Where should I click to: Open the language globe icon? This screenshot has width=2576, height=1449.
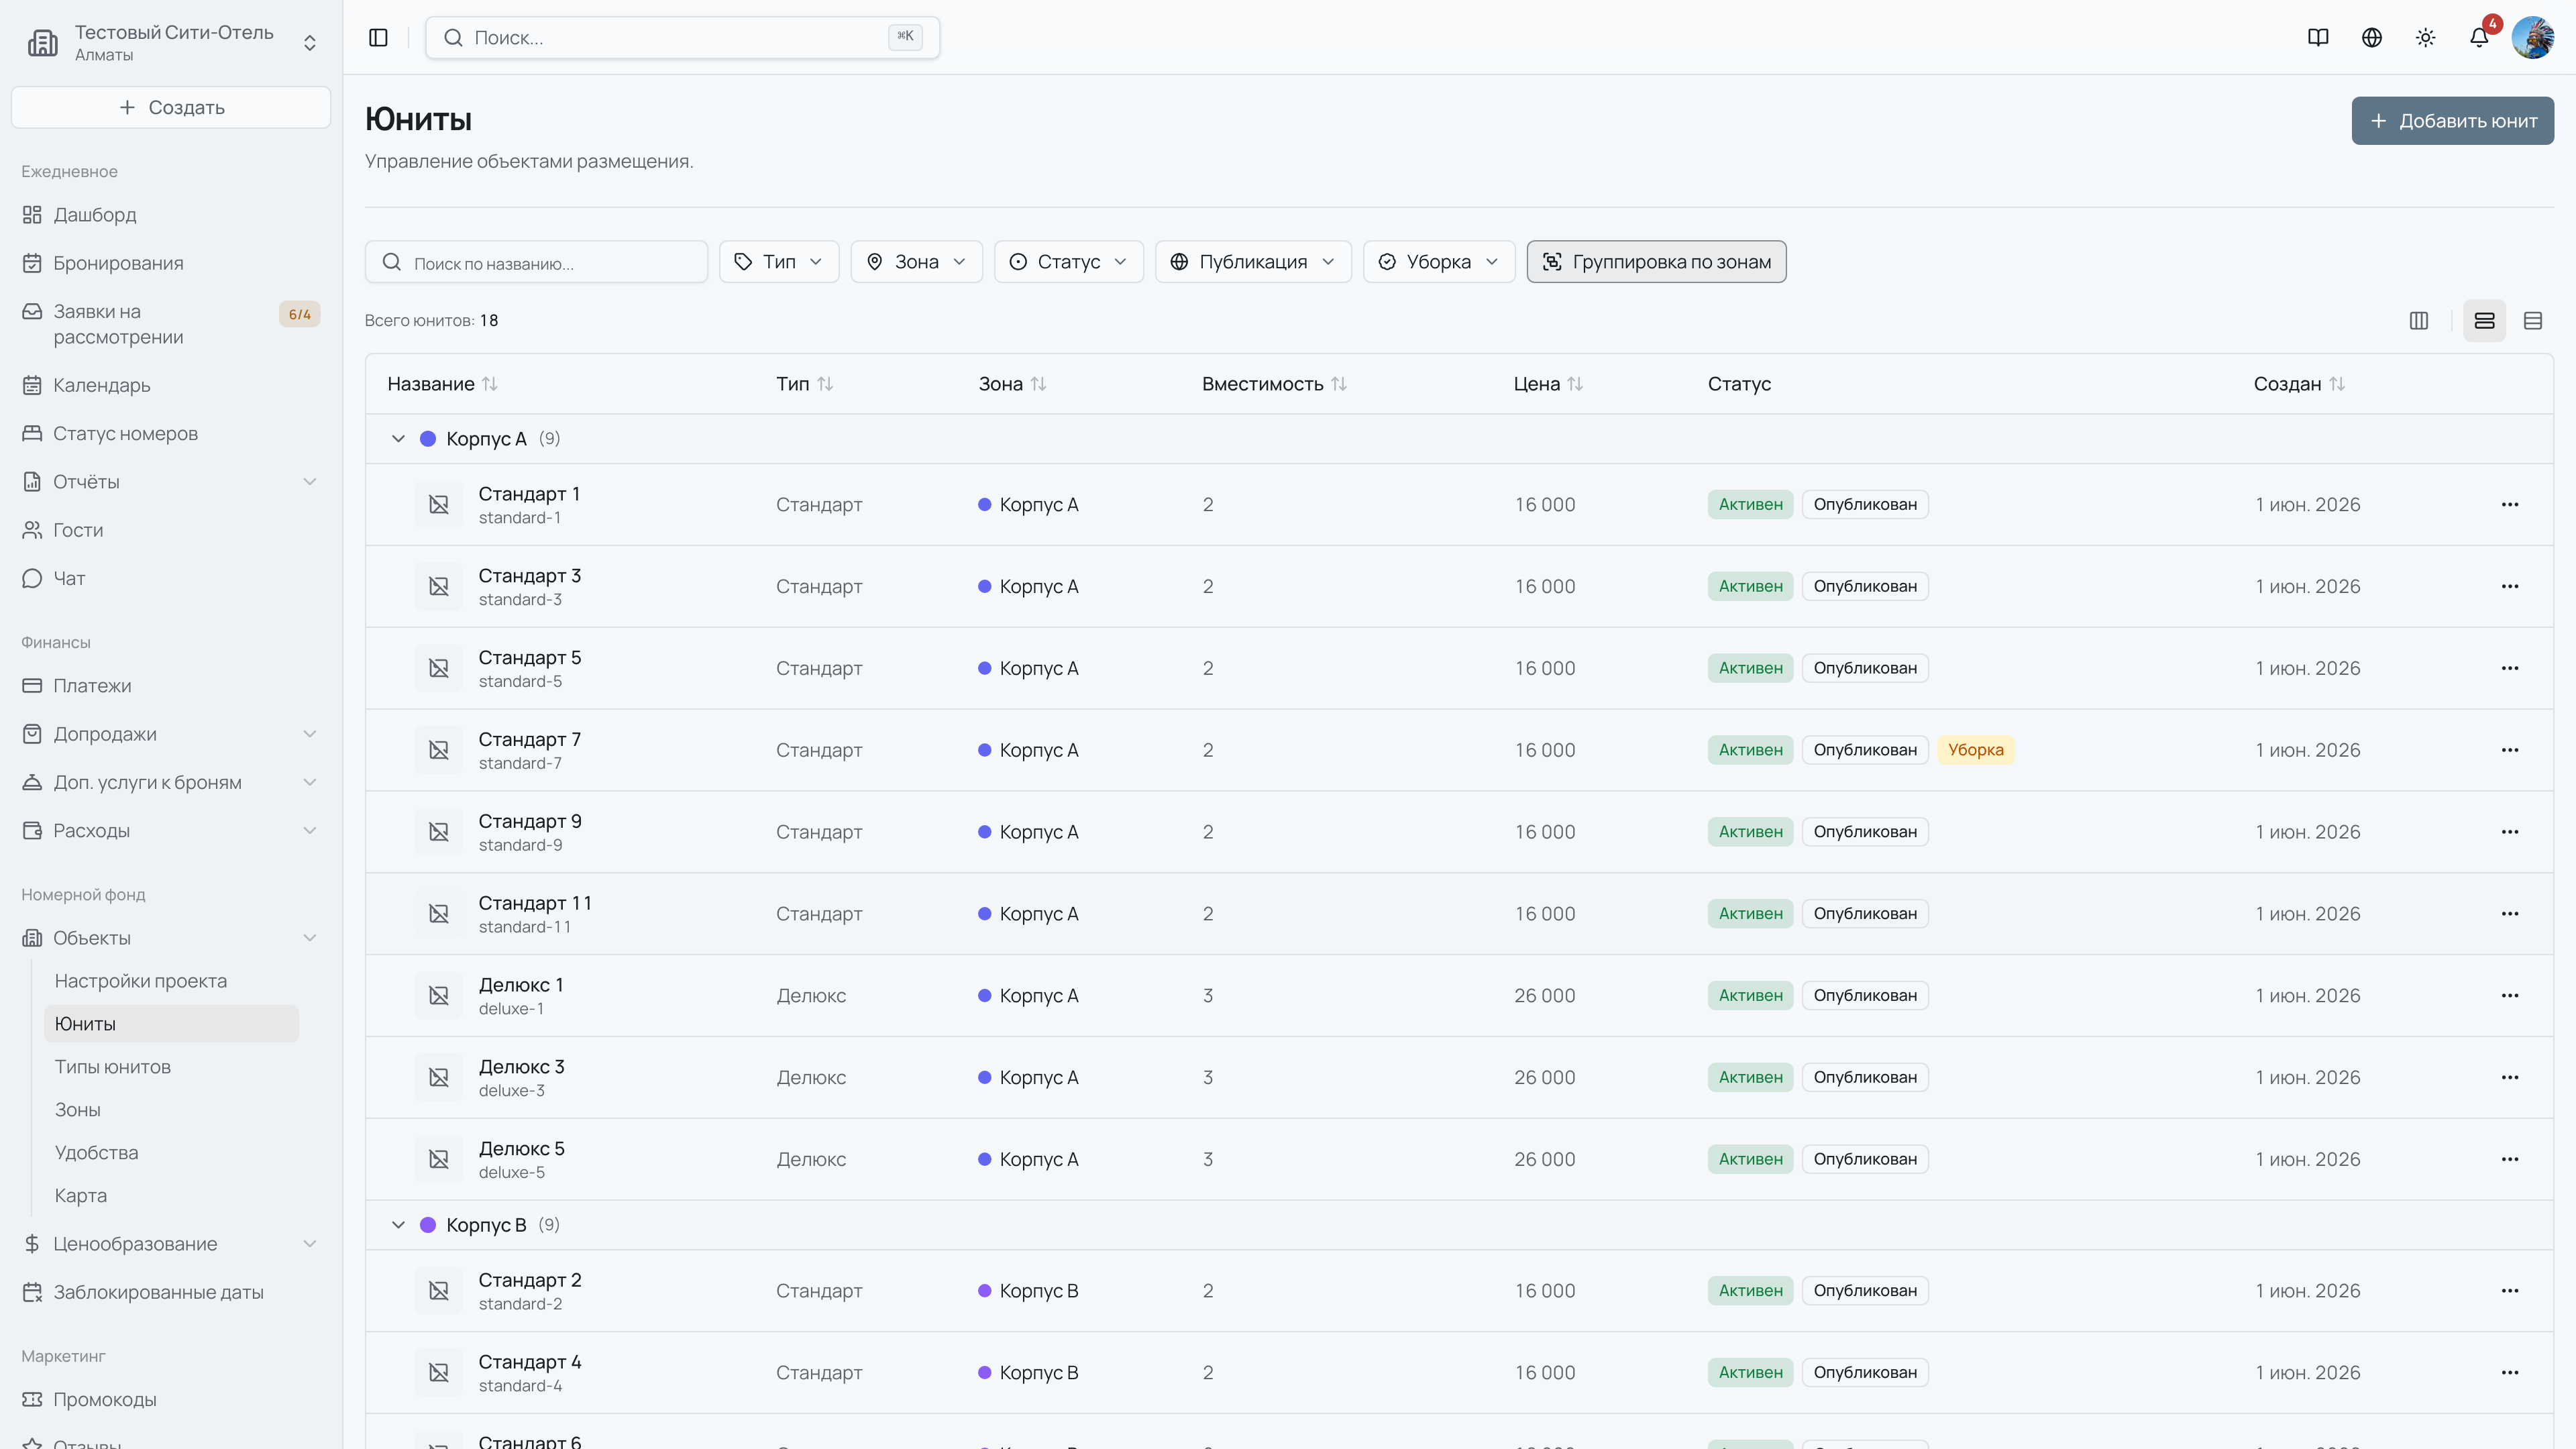(2372, 37)
